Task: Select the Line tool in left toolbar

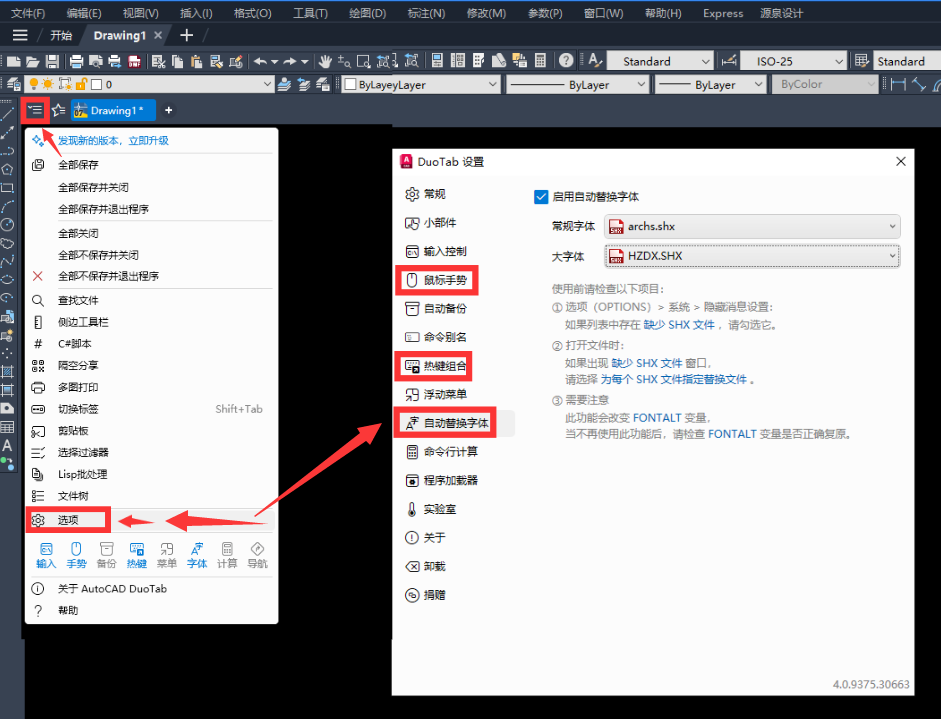Action: point(7,113)
